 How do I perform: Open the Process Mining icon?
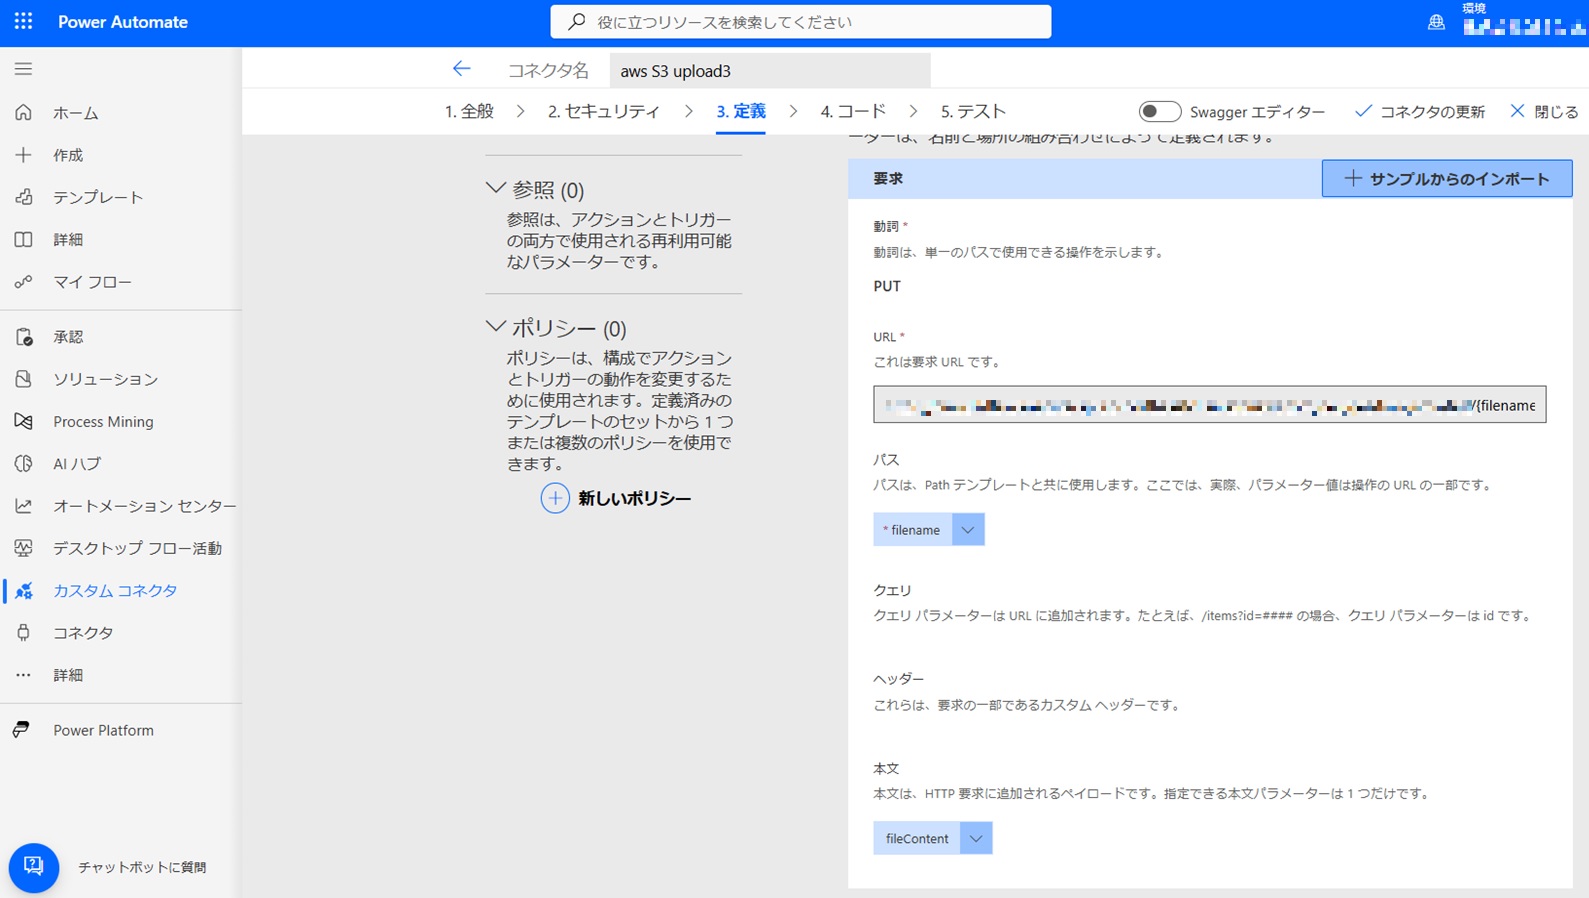coord(23,421)
